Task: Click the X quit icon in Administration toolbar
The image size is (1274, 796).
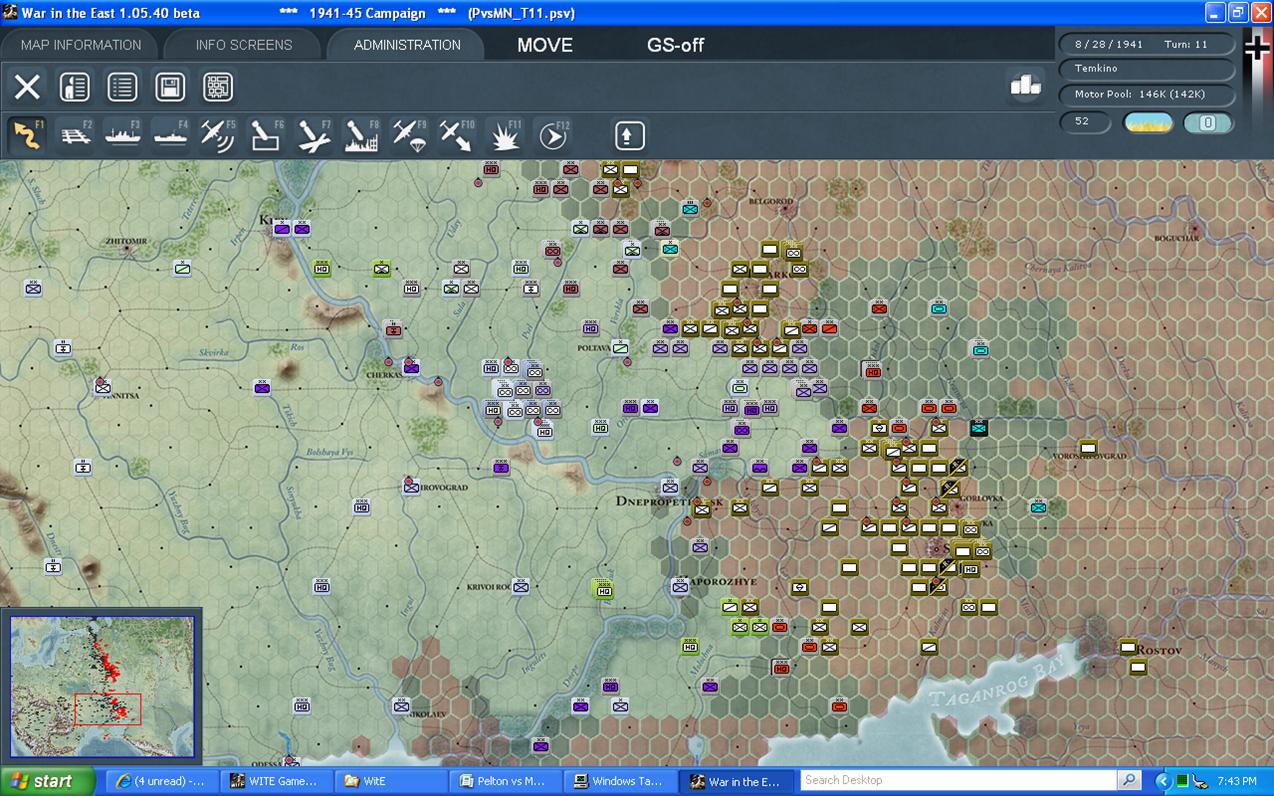Action: pyautogui.click(x=27, y=87)
